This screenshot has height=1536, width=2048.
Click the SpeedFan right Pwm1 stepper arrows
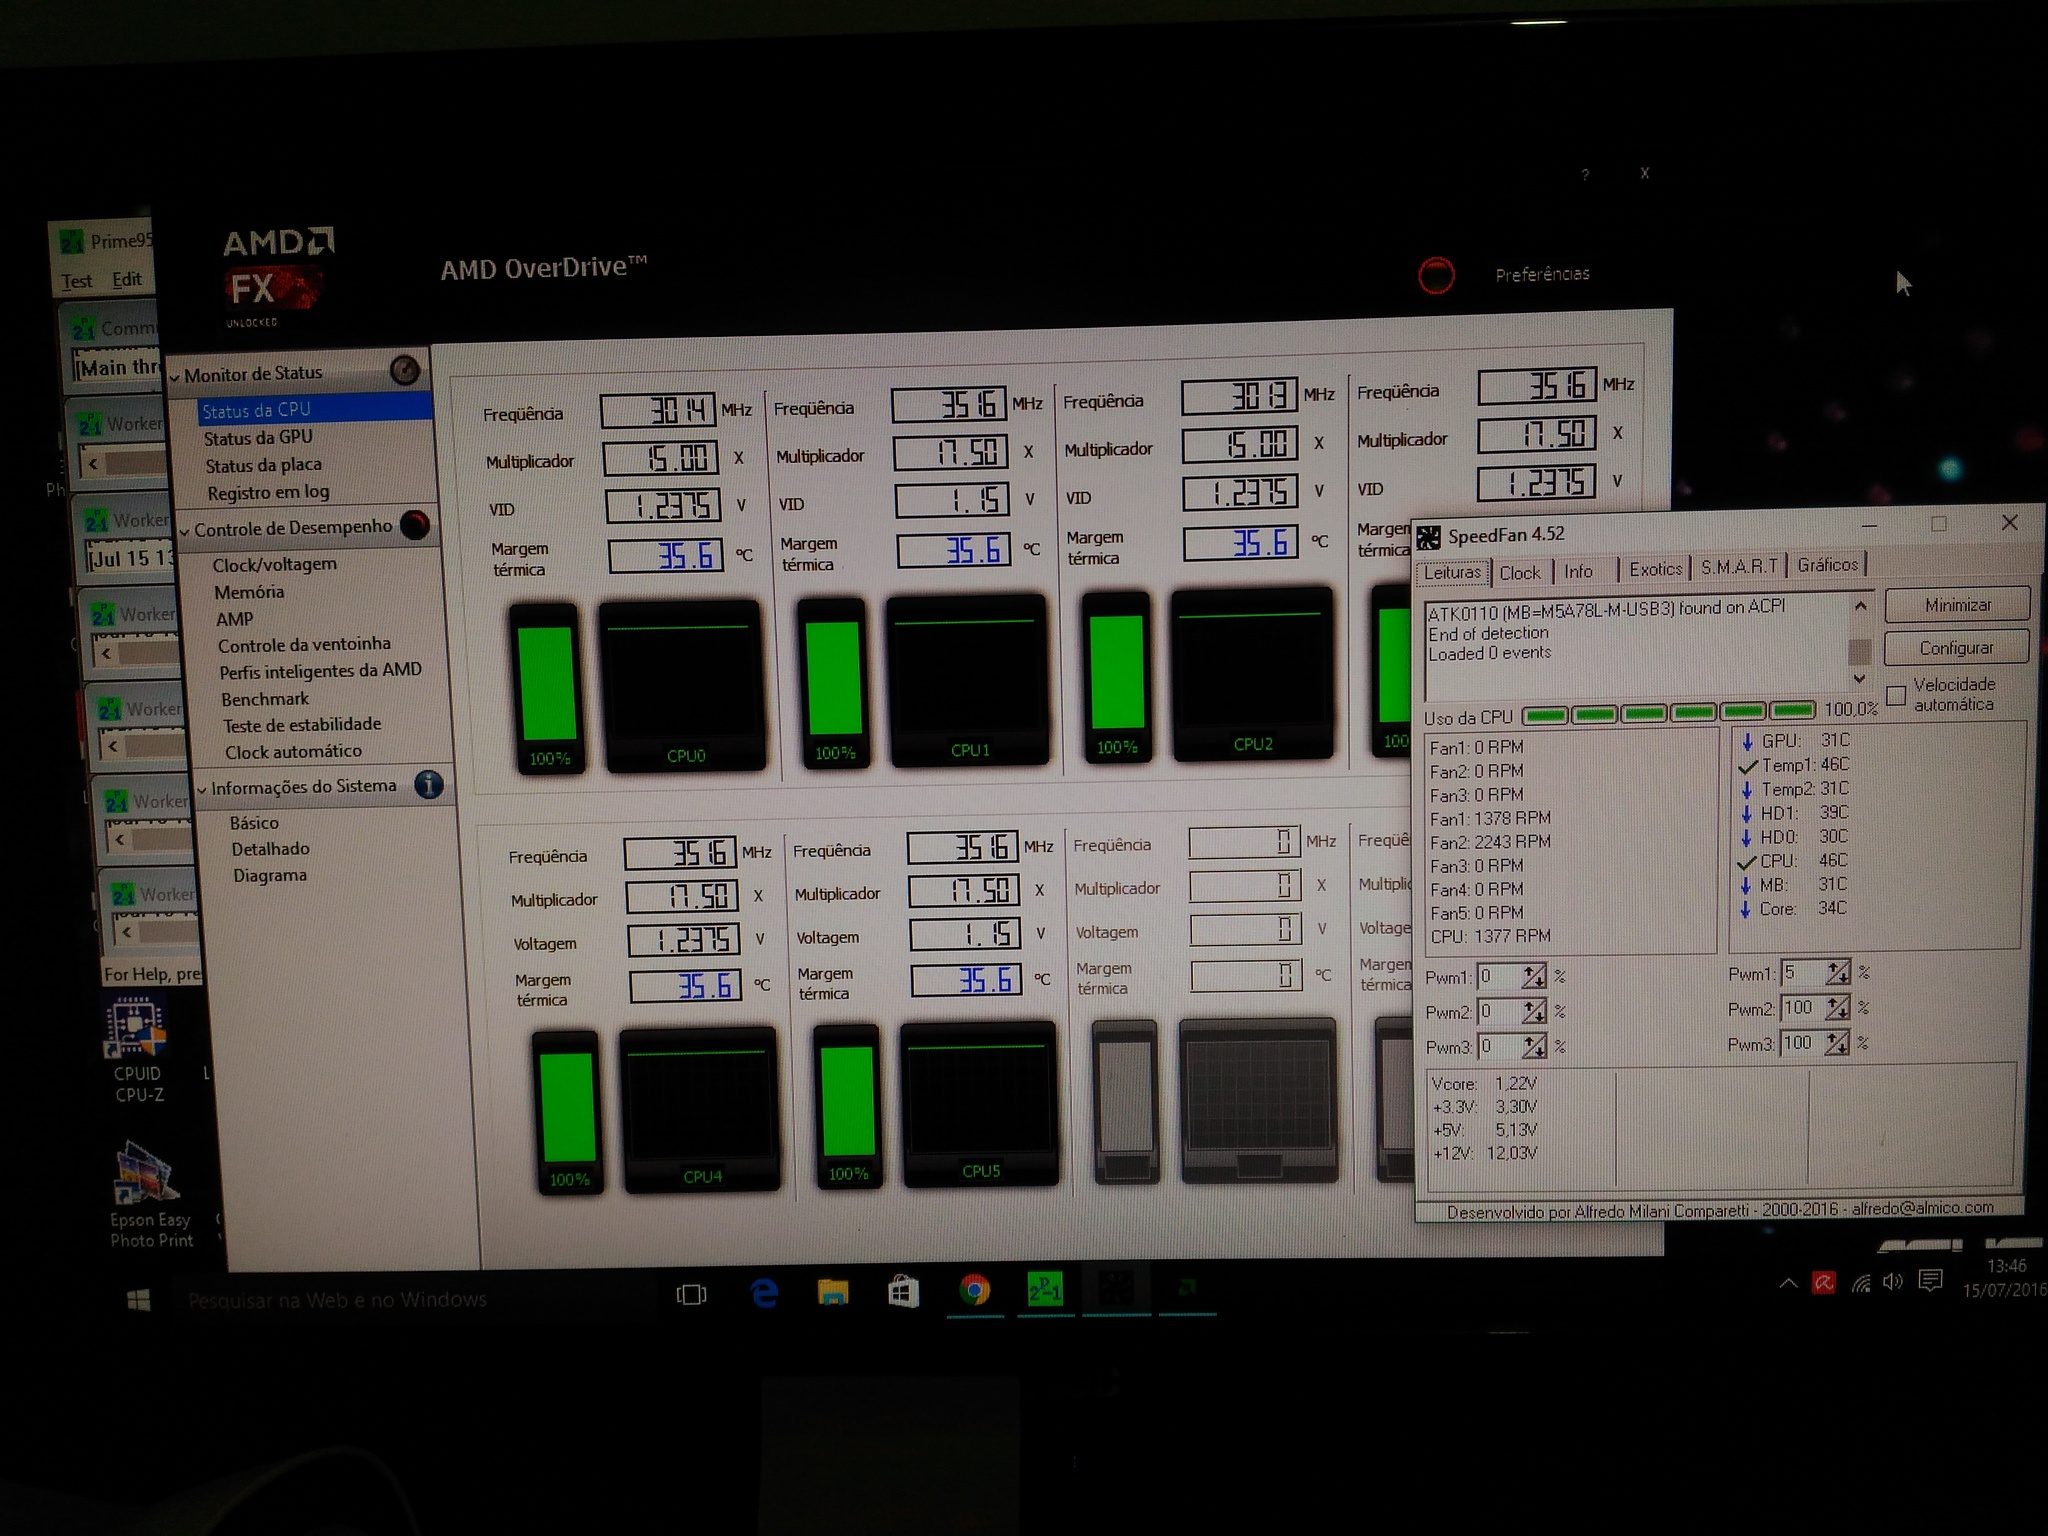1837,971
